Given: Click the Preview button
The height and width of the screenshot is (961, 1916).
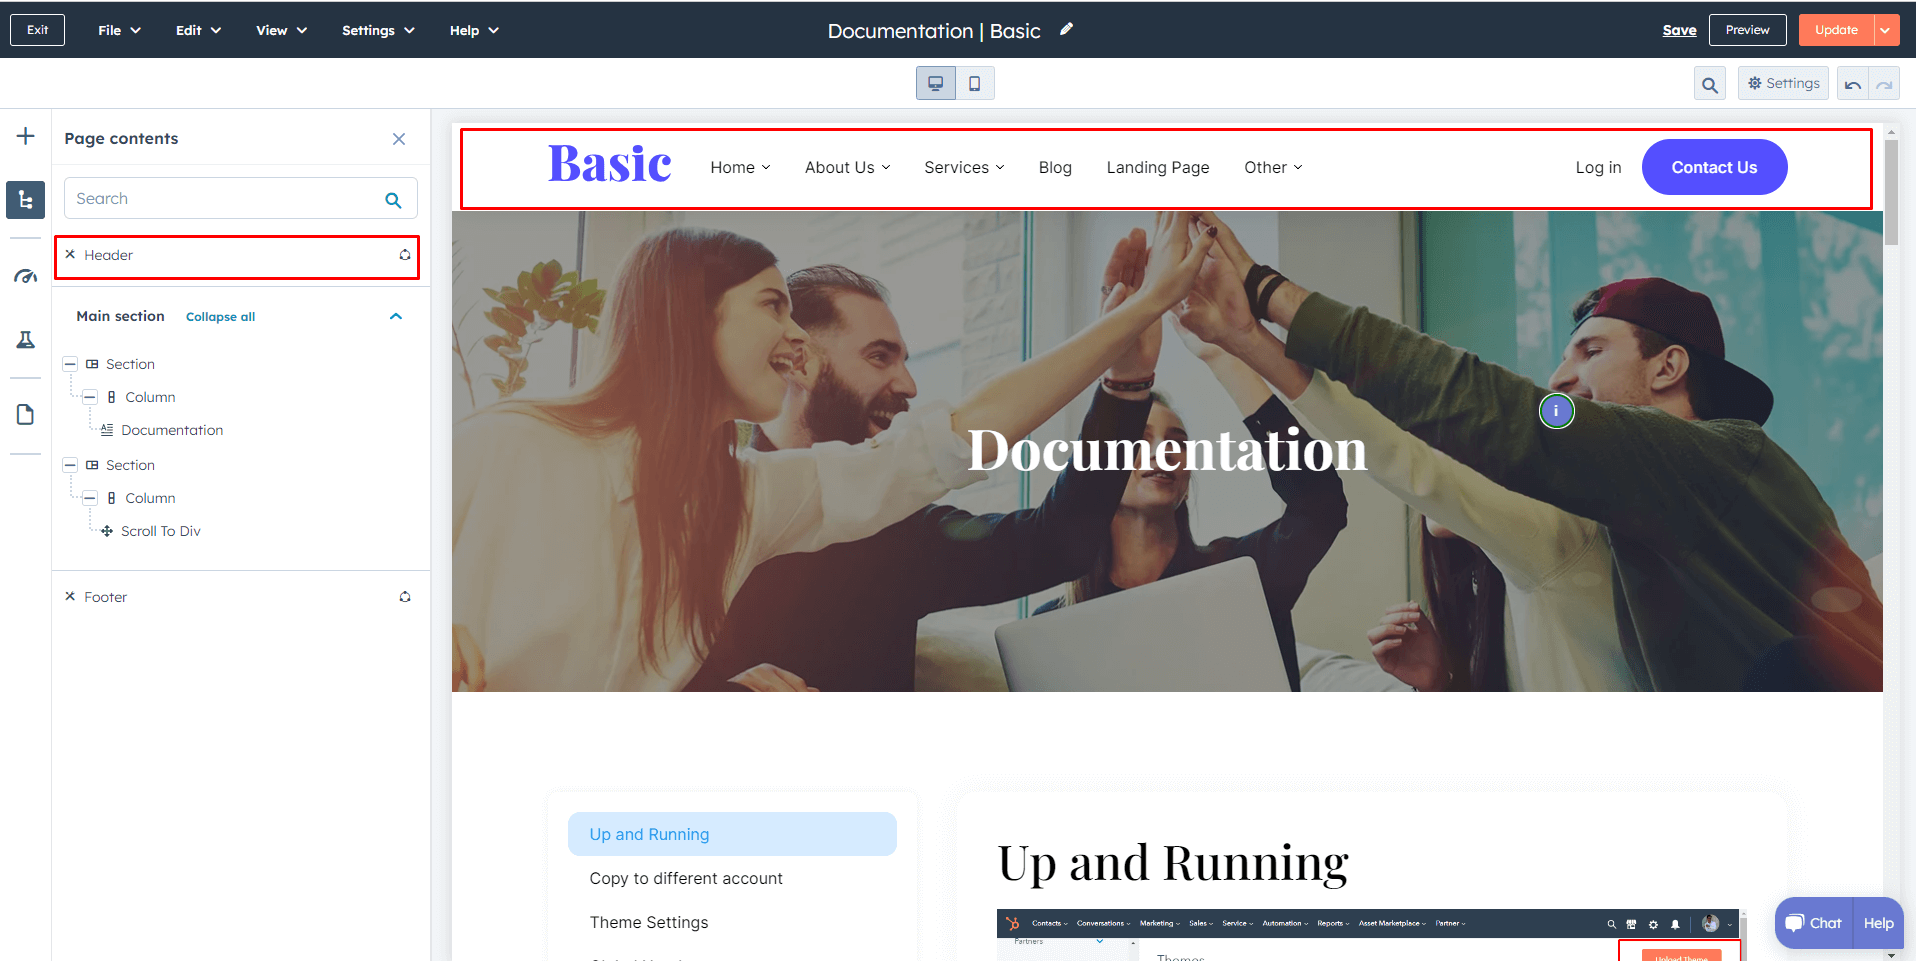Looking at the screenshot, I should [x=1747, y=30].
